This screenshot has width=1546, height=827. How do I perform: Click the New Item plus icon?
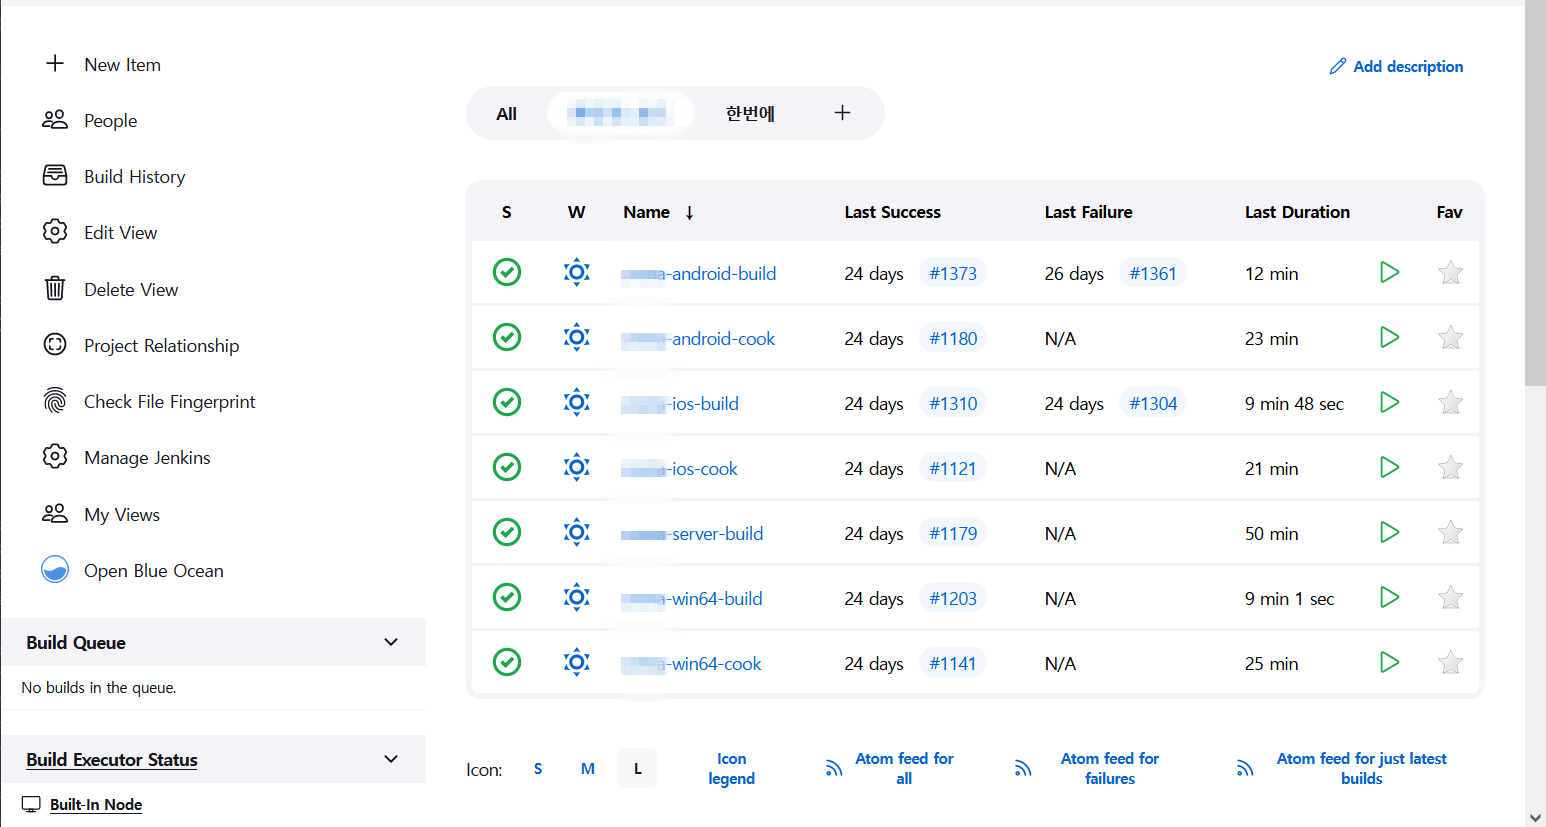point(55,64)
